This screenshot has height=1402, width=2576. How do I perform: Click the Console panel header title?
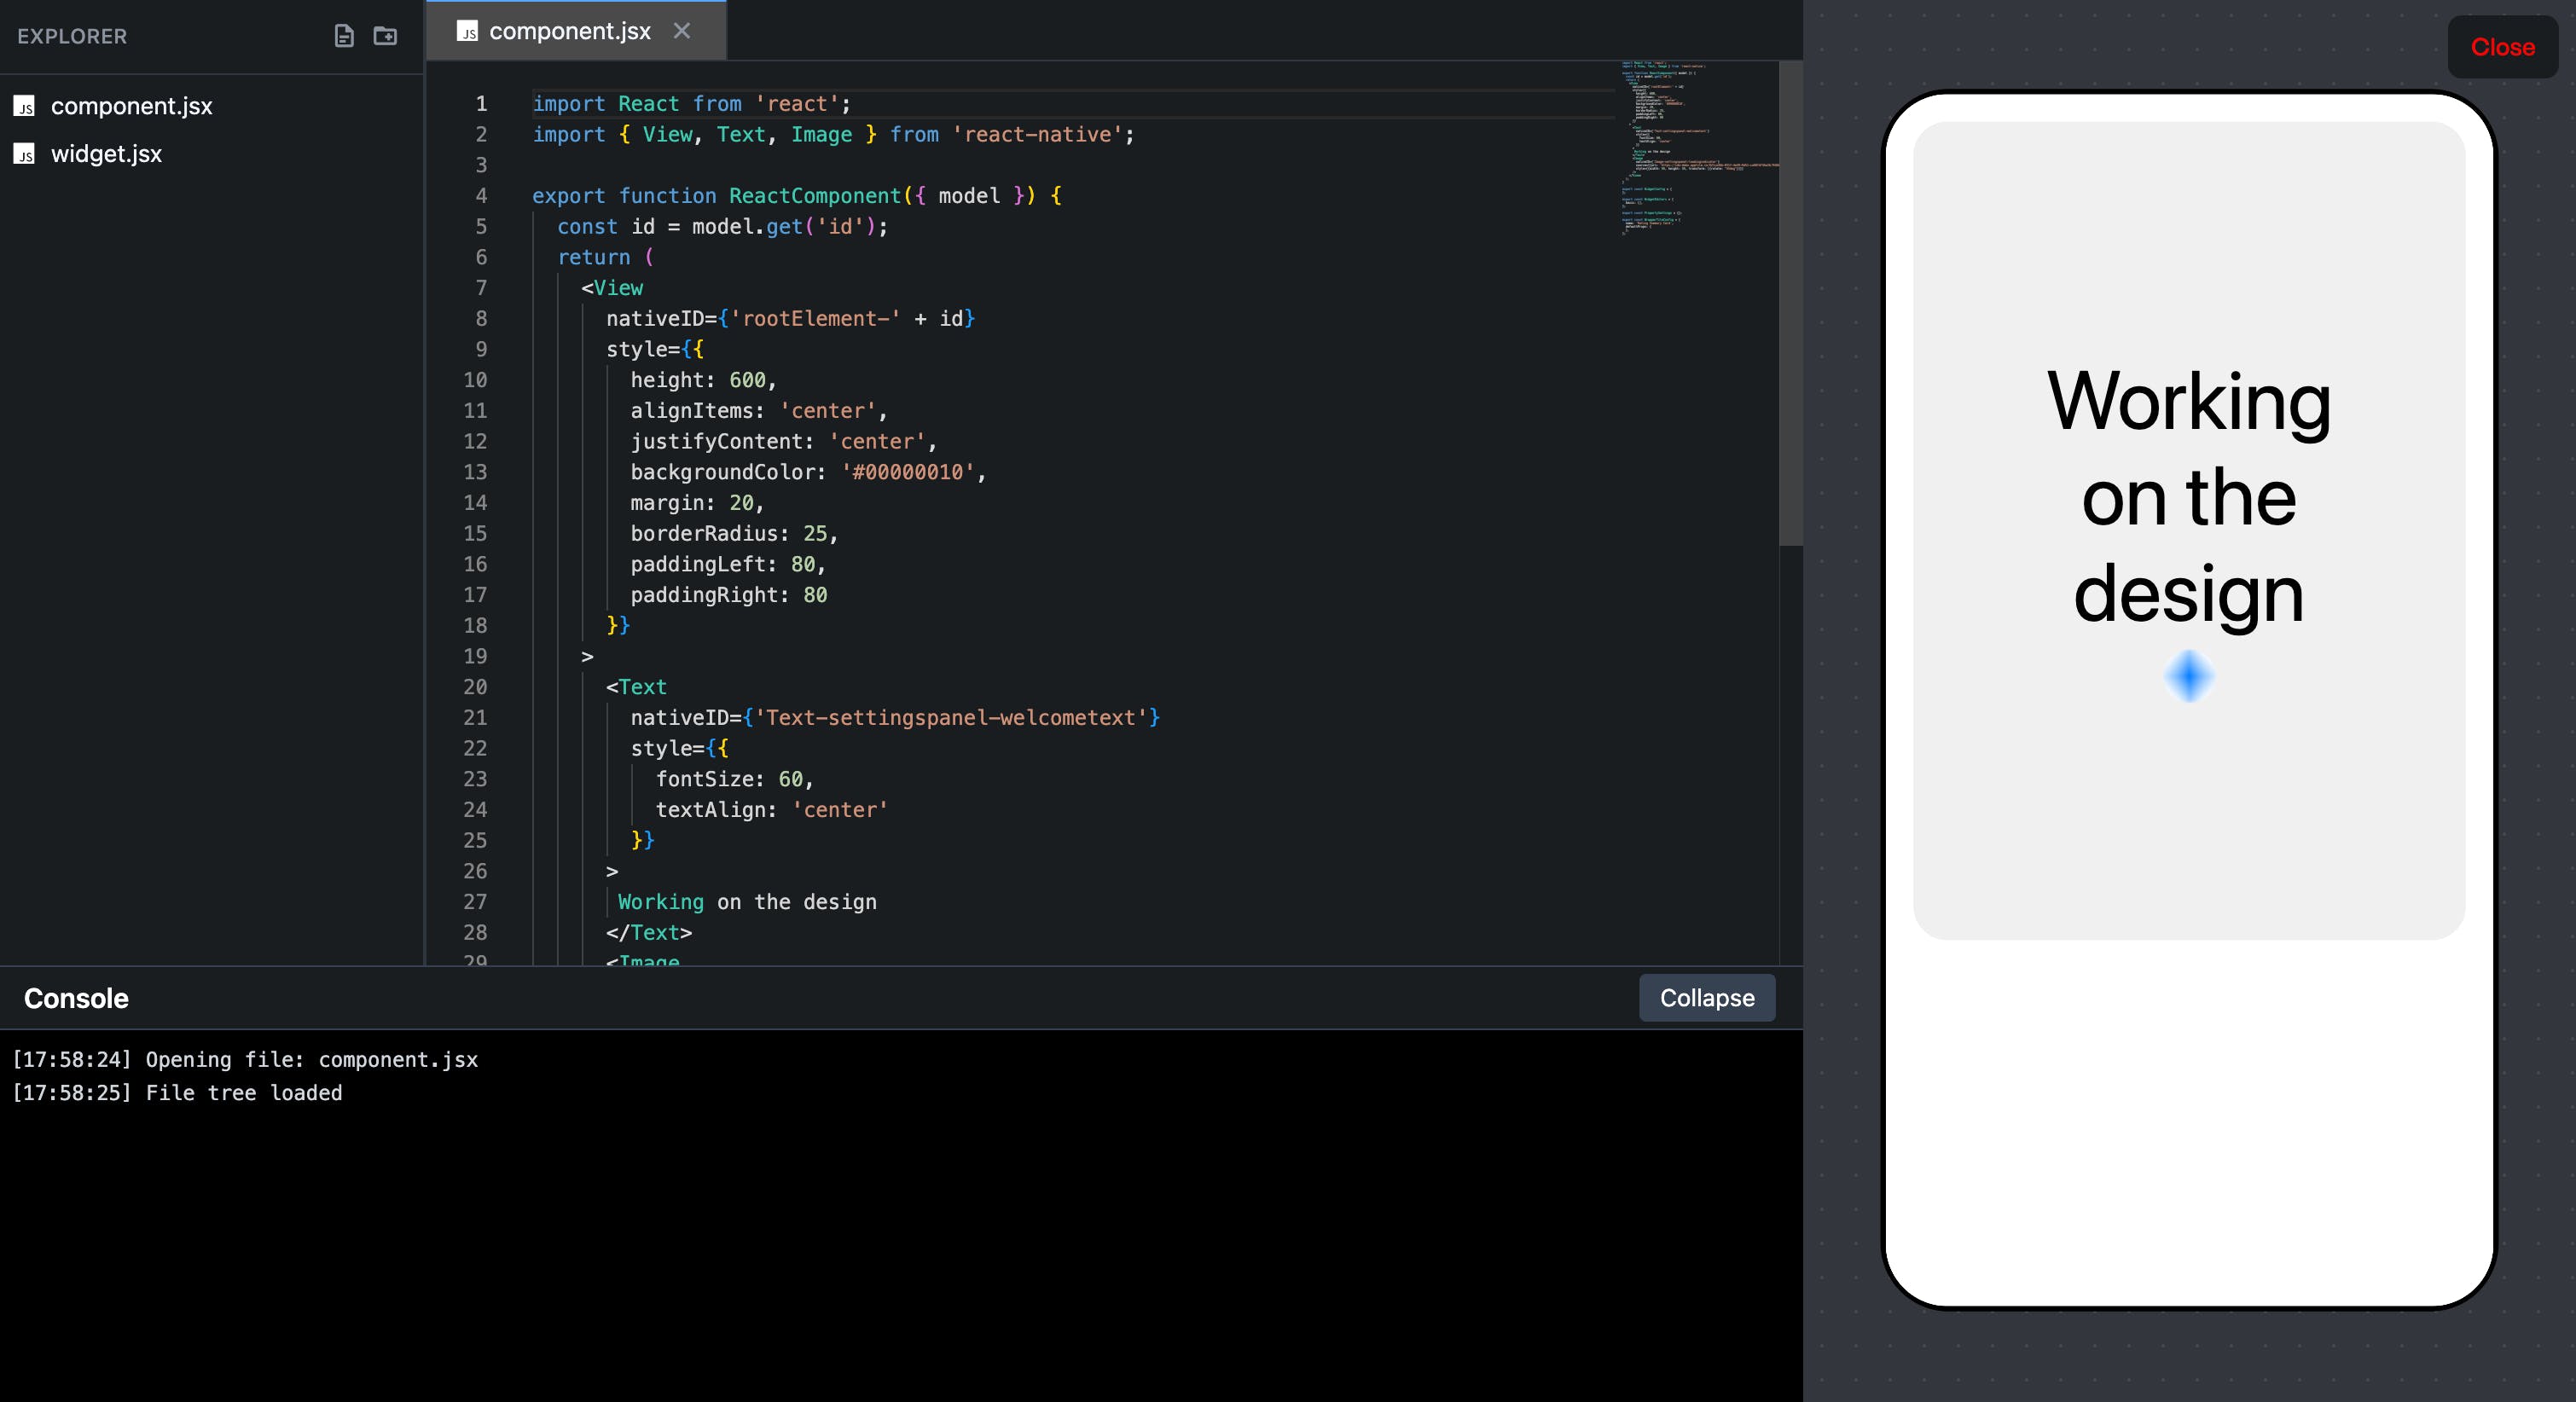point(76,998)
